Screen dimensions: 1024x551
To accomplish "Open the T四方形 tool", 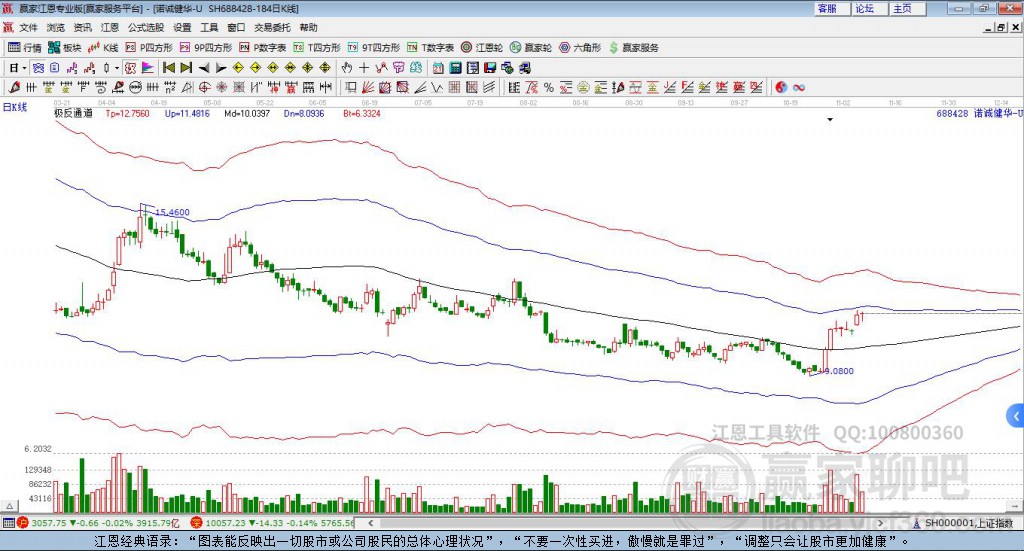I will (x=317, y=48).
